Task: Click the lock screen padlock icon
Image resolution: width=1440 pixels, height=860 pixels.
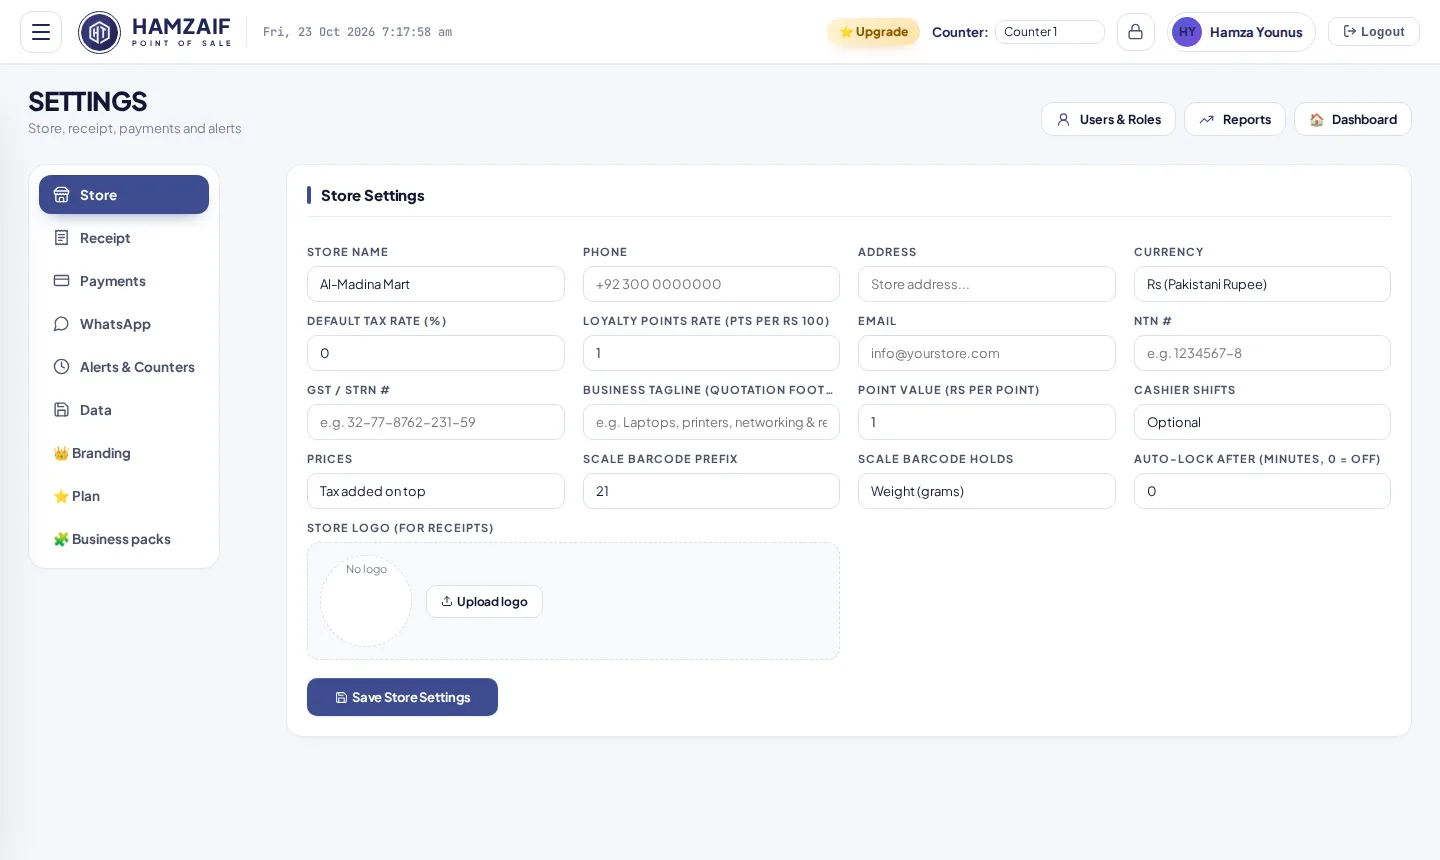Action: pos(1136,32)
